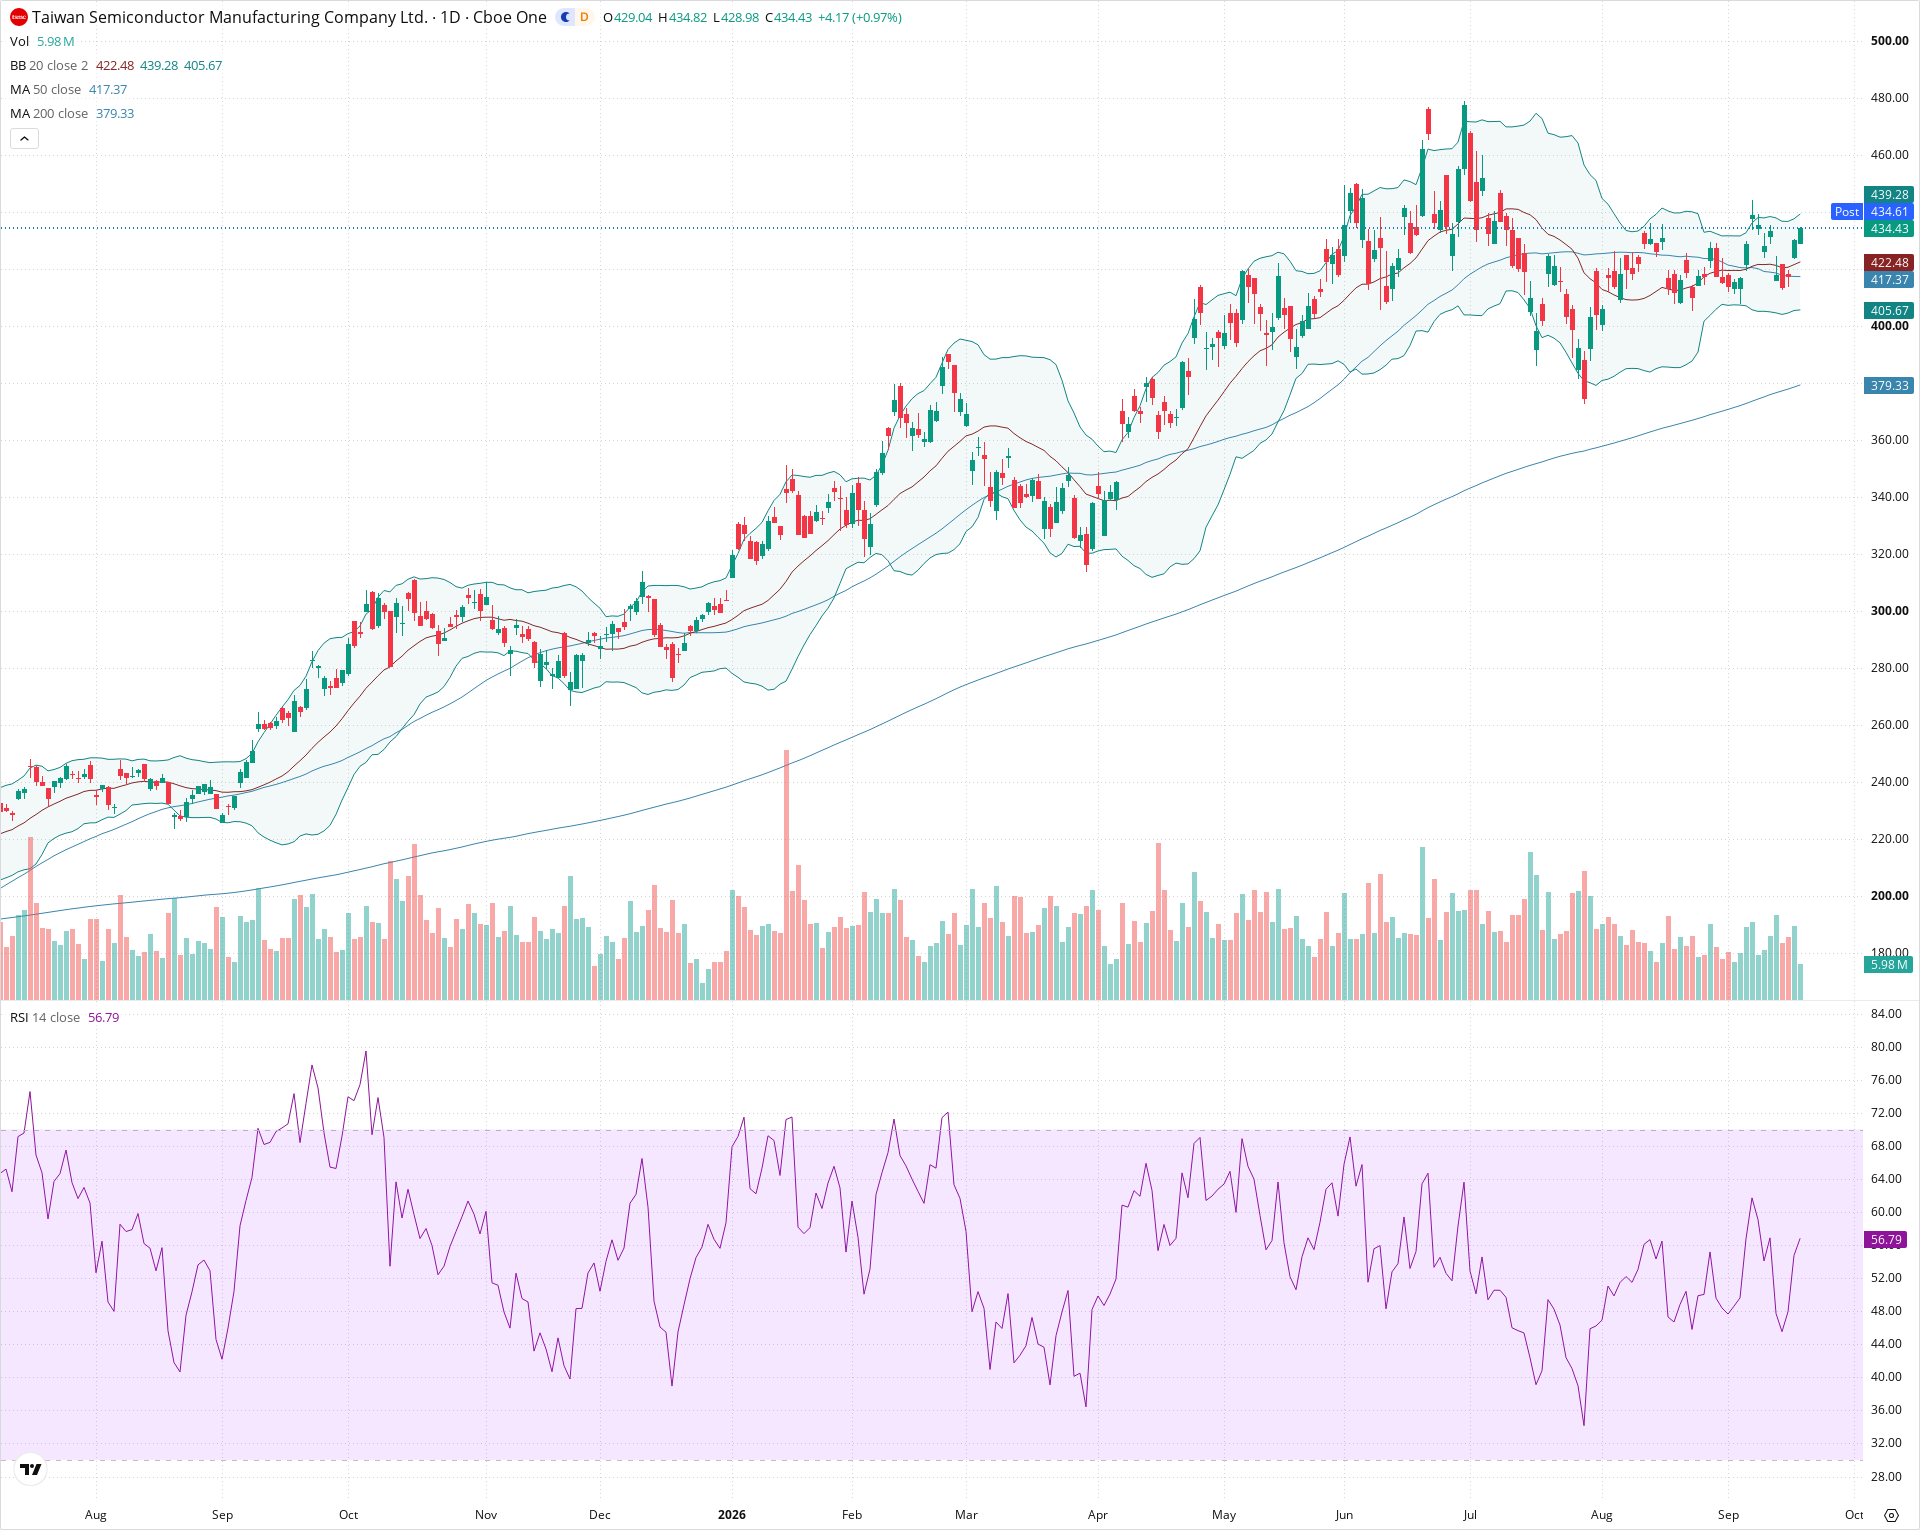Click the 439.28 upper band price label
Screen dimensions: 1920x1530
pos(1889,195)
